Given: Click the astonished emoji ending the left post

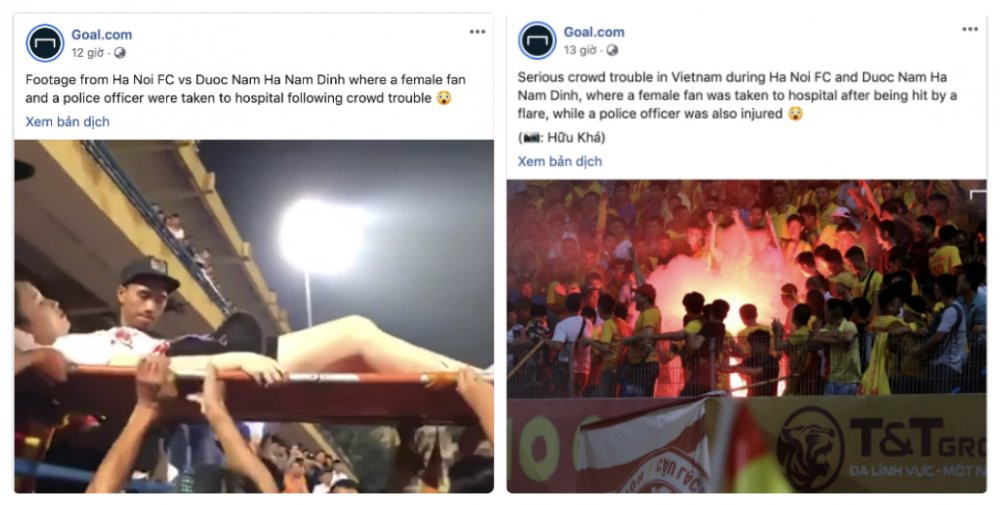Looking at the screenshot, I should (x=444, y=98).
